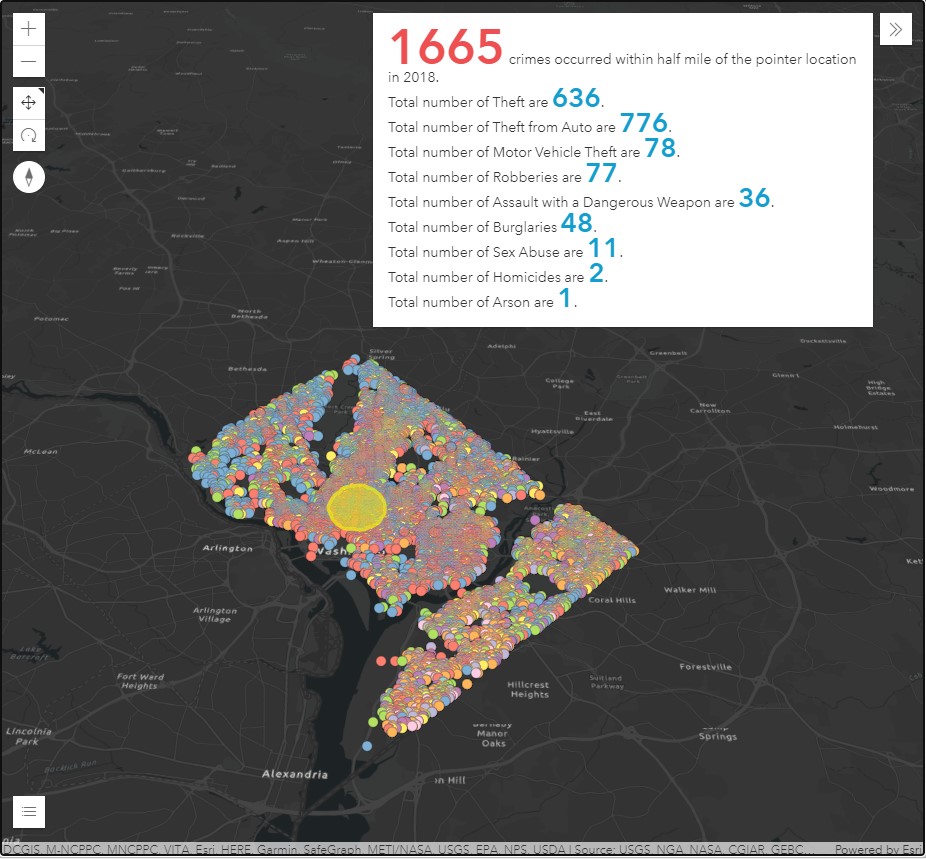Zoom in with the plus button
This screenshot has height=859, width=926.
click(29, 29)
